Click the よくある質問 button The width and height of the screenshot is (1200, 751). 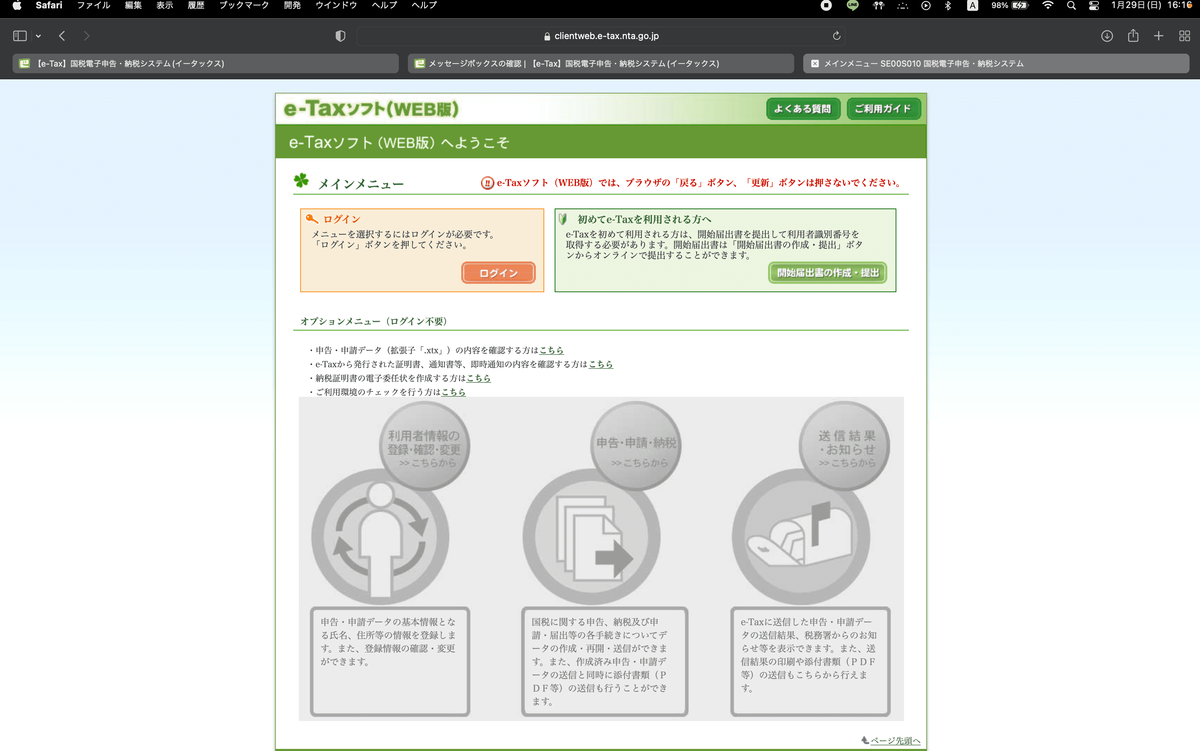click(803, 109)
